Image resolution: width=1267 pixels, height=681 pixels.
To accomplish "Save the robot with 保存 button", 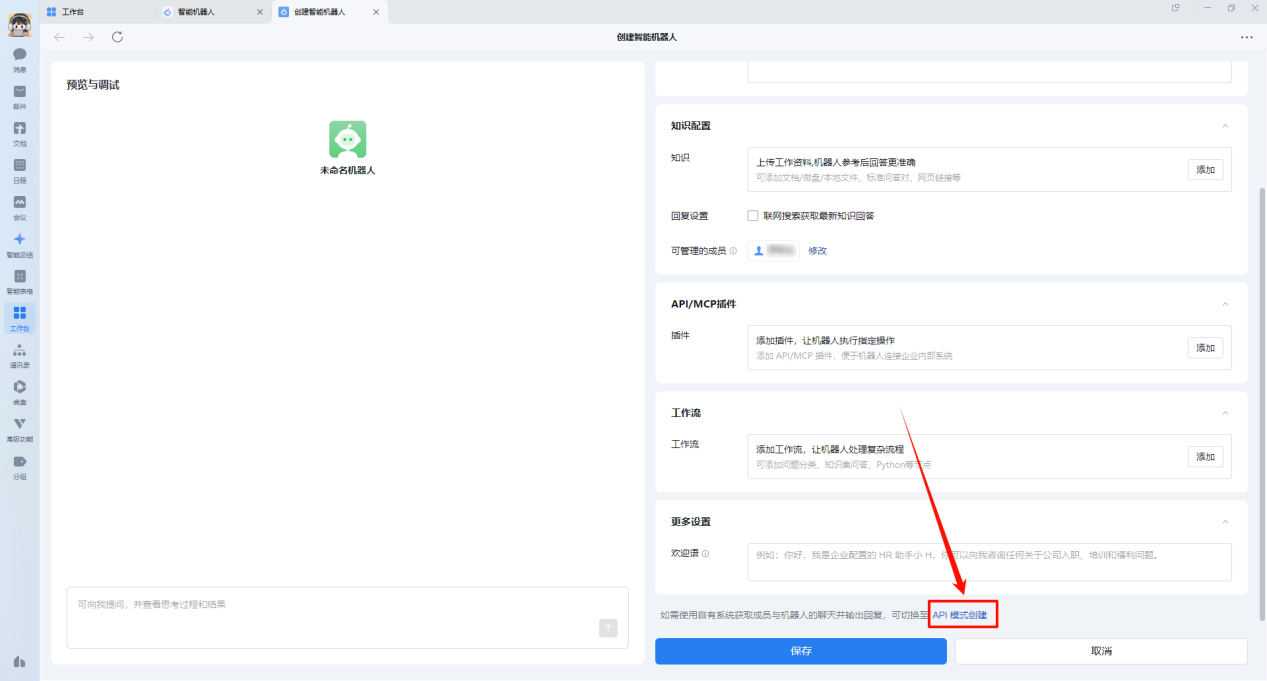I will coord(800,651).
